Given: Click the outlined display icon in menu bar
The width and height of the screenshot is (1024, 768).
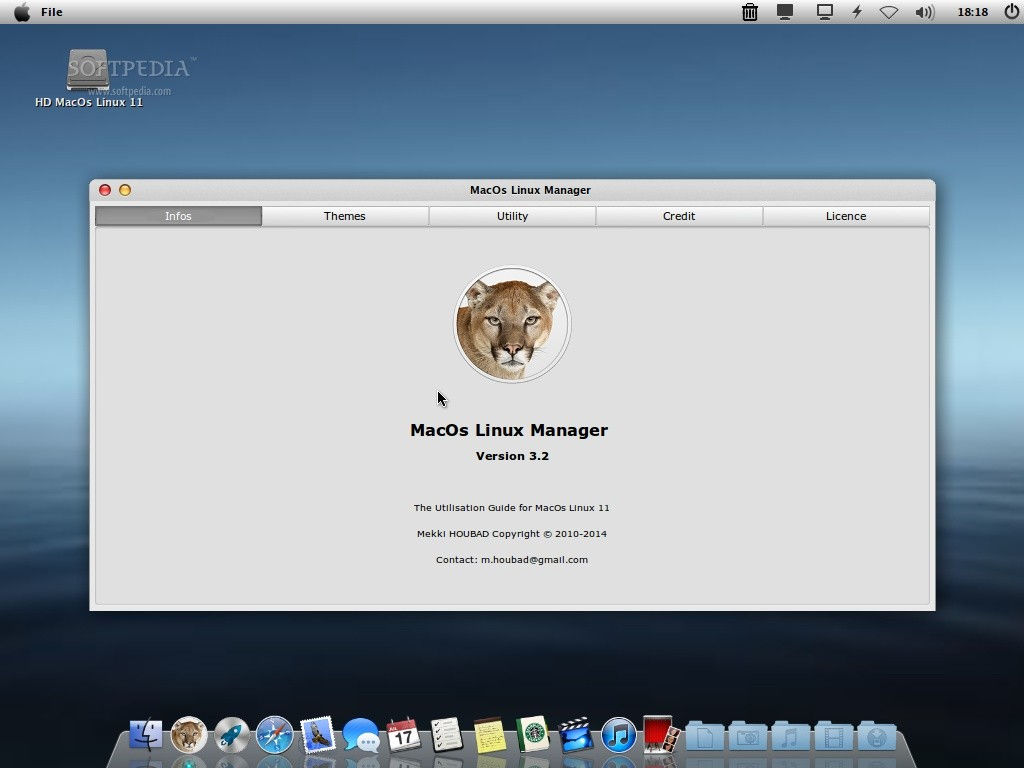Looking at the screenshot, I should pyautogui.click(x=825, y=12).
